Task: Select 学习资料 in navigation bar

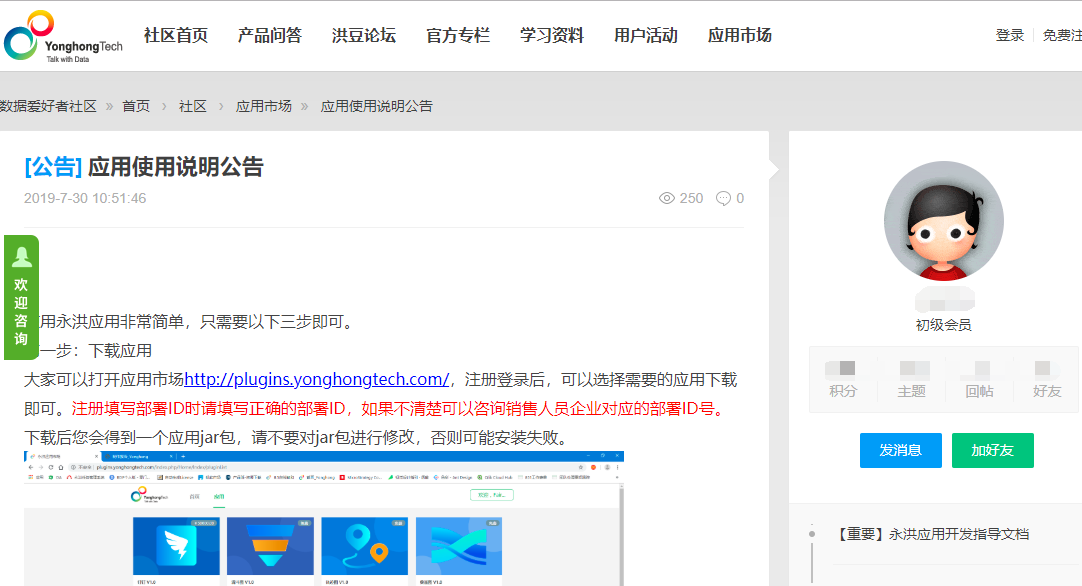Action: click(x=552, y=36)
